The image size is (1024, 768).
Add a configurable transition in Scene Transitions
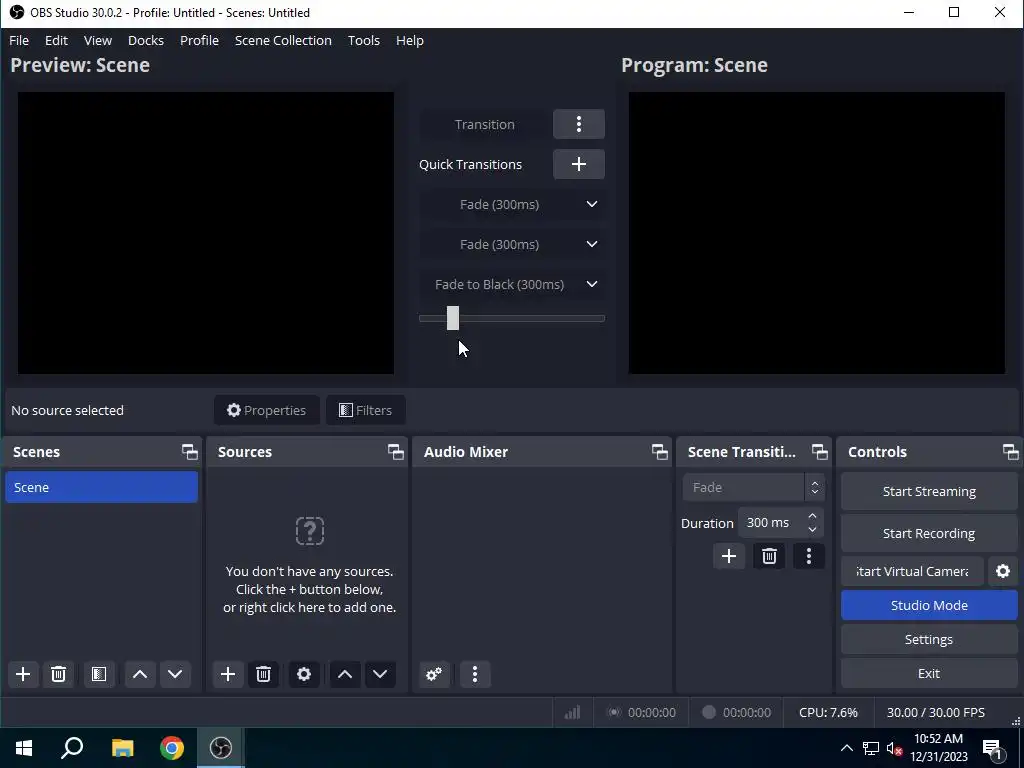[x=729, y=556]
